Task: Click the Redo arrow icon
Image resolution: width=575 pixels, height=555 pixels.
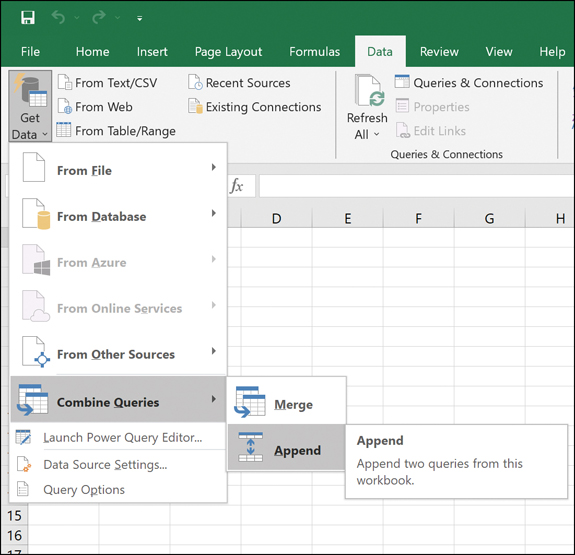Action: pos(99,17)
